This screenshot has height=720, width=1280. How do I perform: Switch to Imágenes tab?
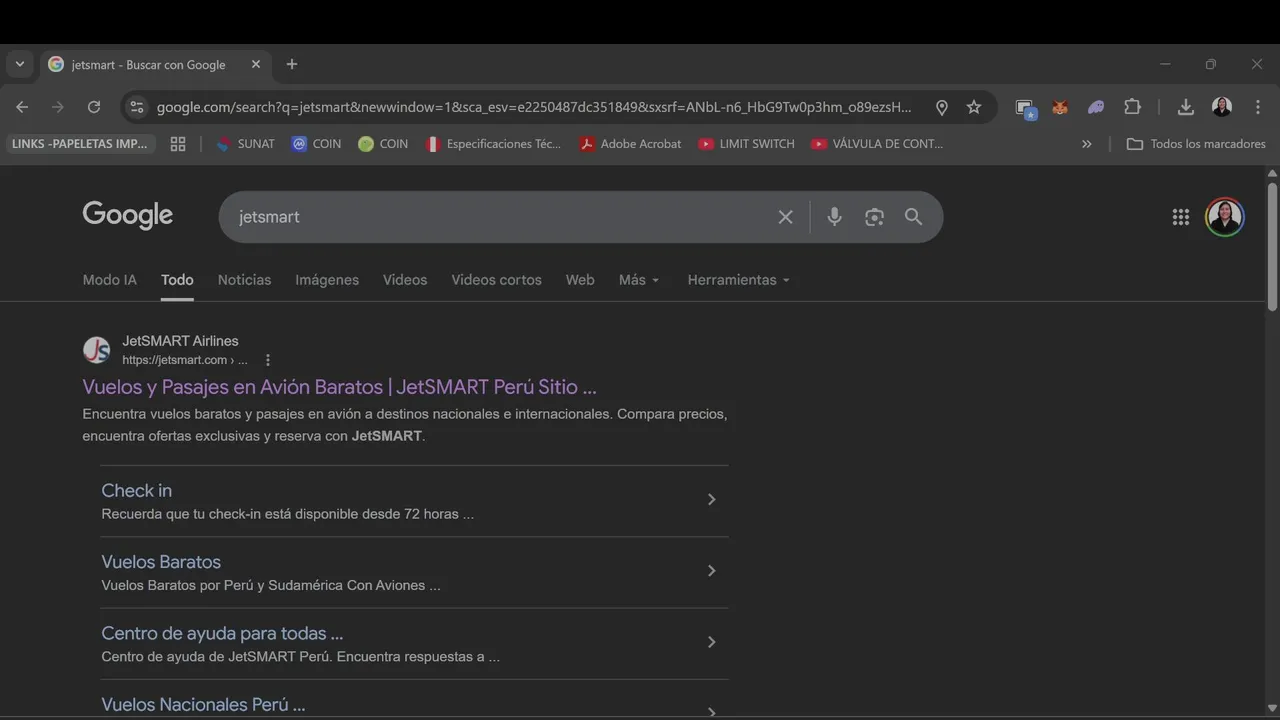(327, 280)
